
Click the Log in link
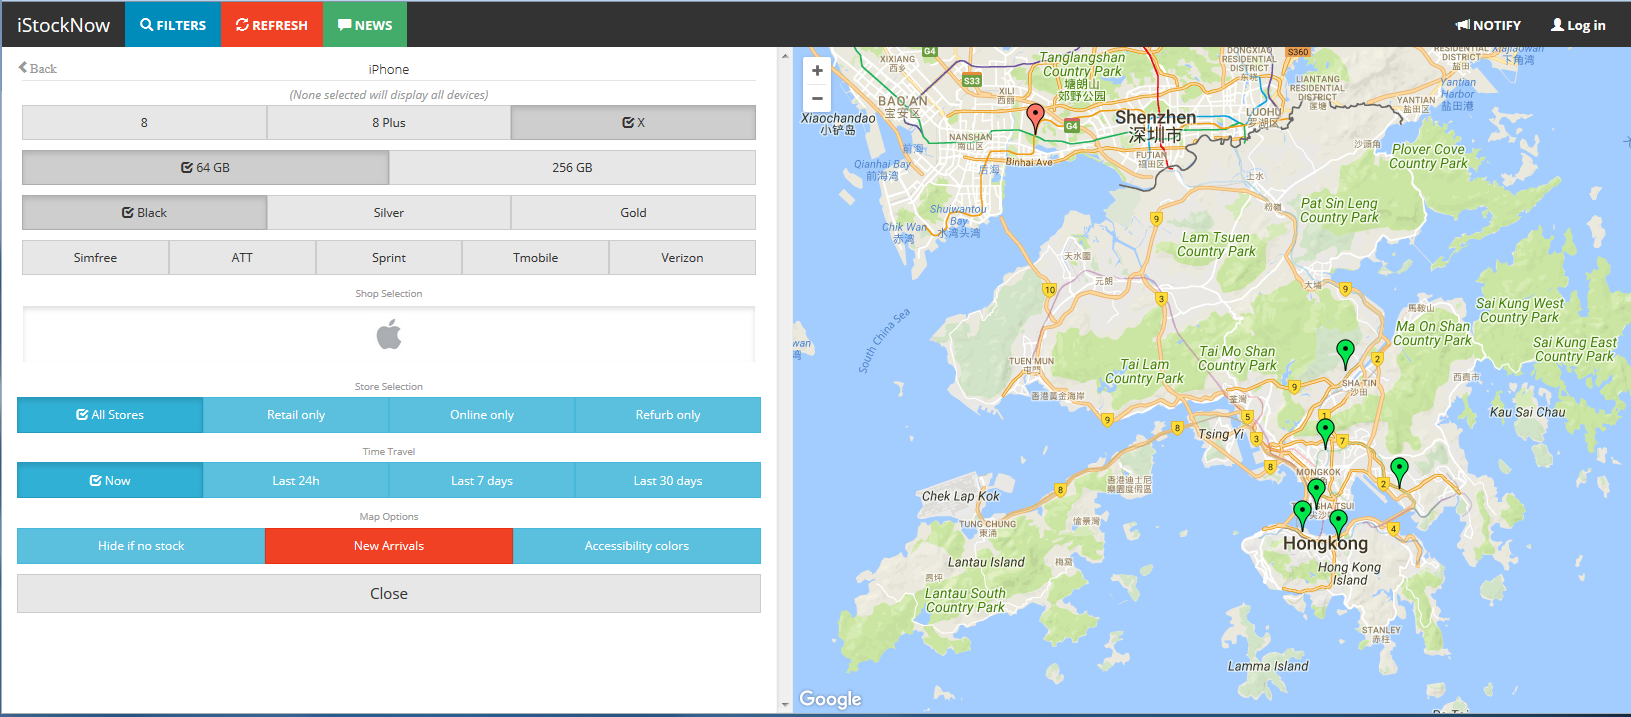(1578, 25)
